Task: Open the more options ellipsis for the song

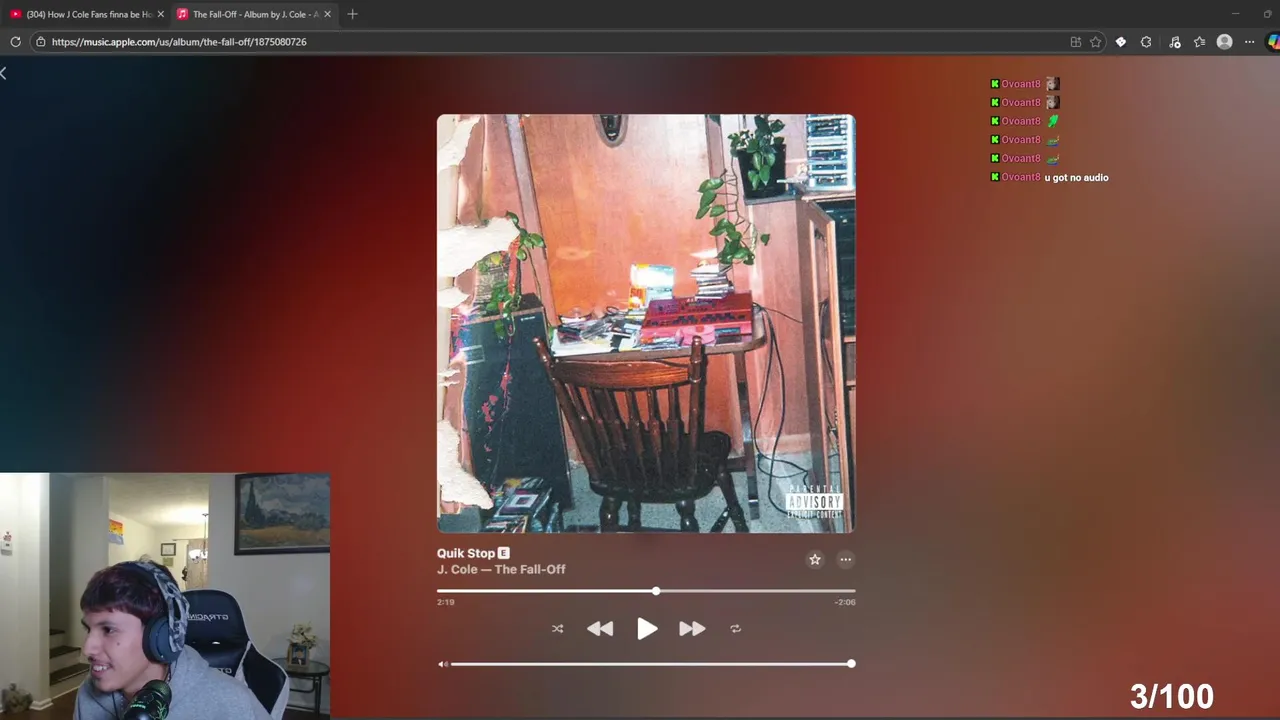Action: [x=846, y=560]
